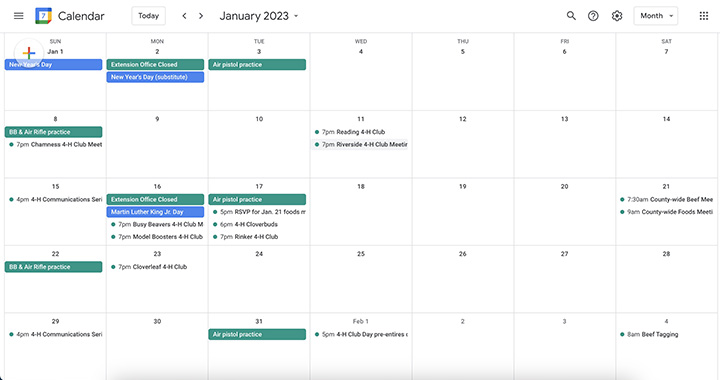Open 9am County-wide Foods Meeting event
Screen dimensions: 720x380
coord(666,212)
